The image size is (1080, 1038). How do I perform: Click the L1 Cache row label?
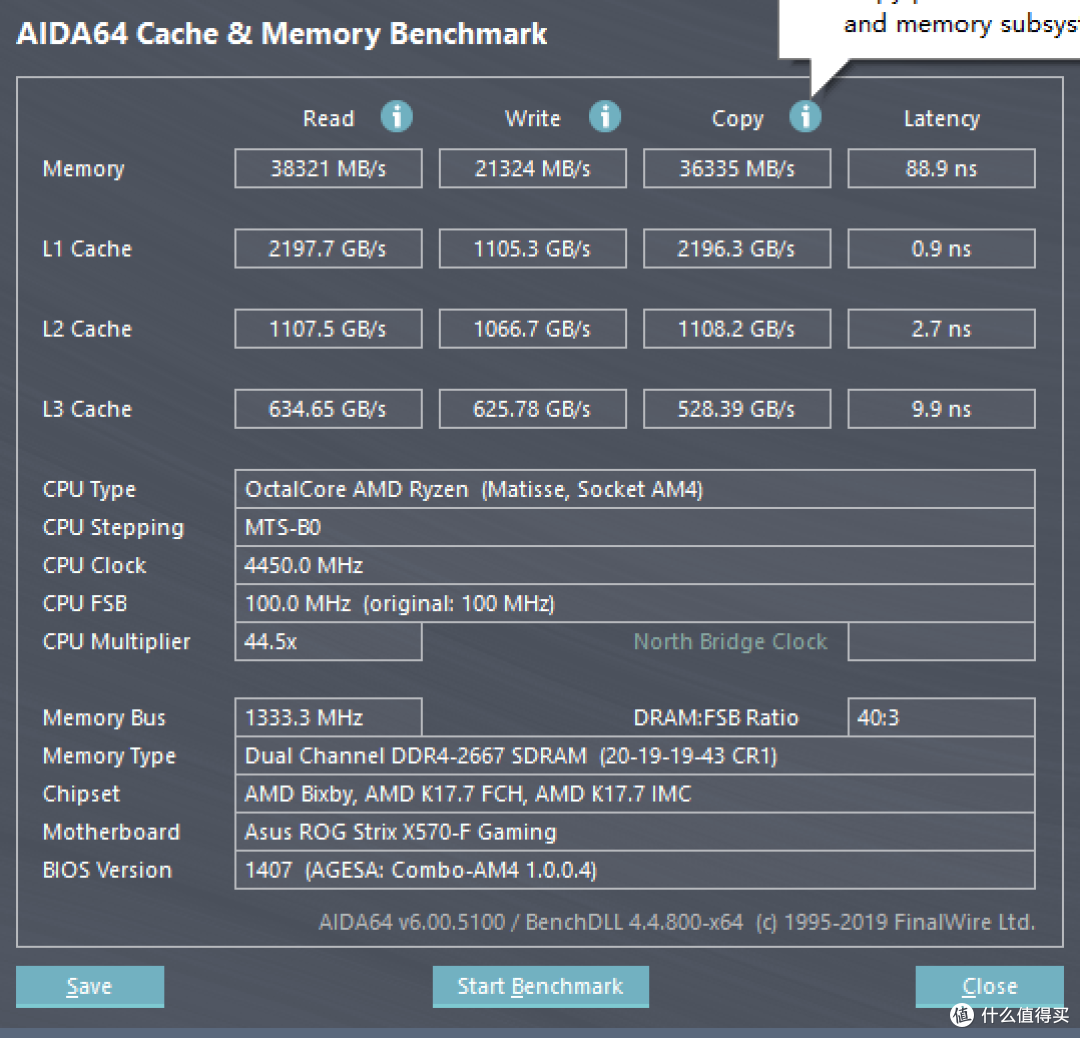[87, 249]
